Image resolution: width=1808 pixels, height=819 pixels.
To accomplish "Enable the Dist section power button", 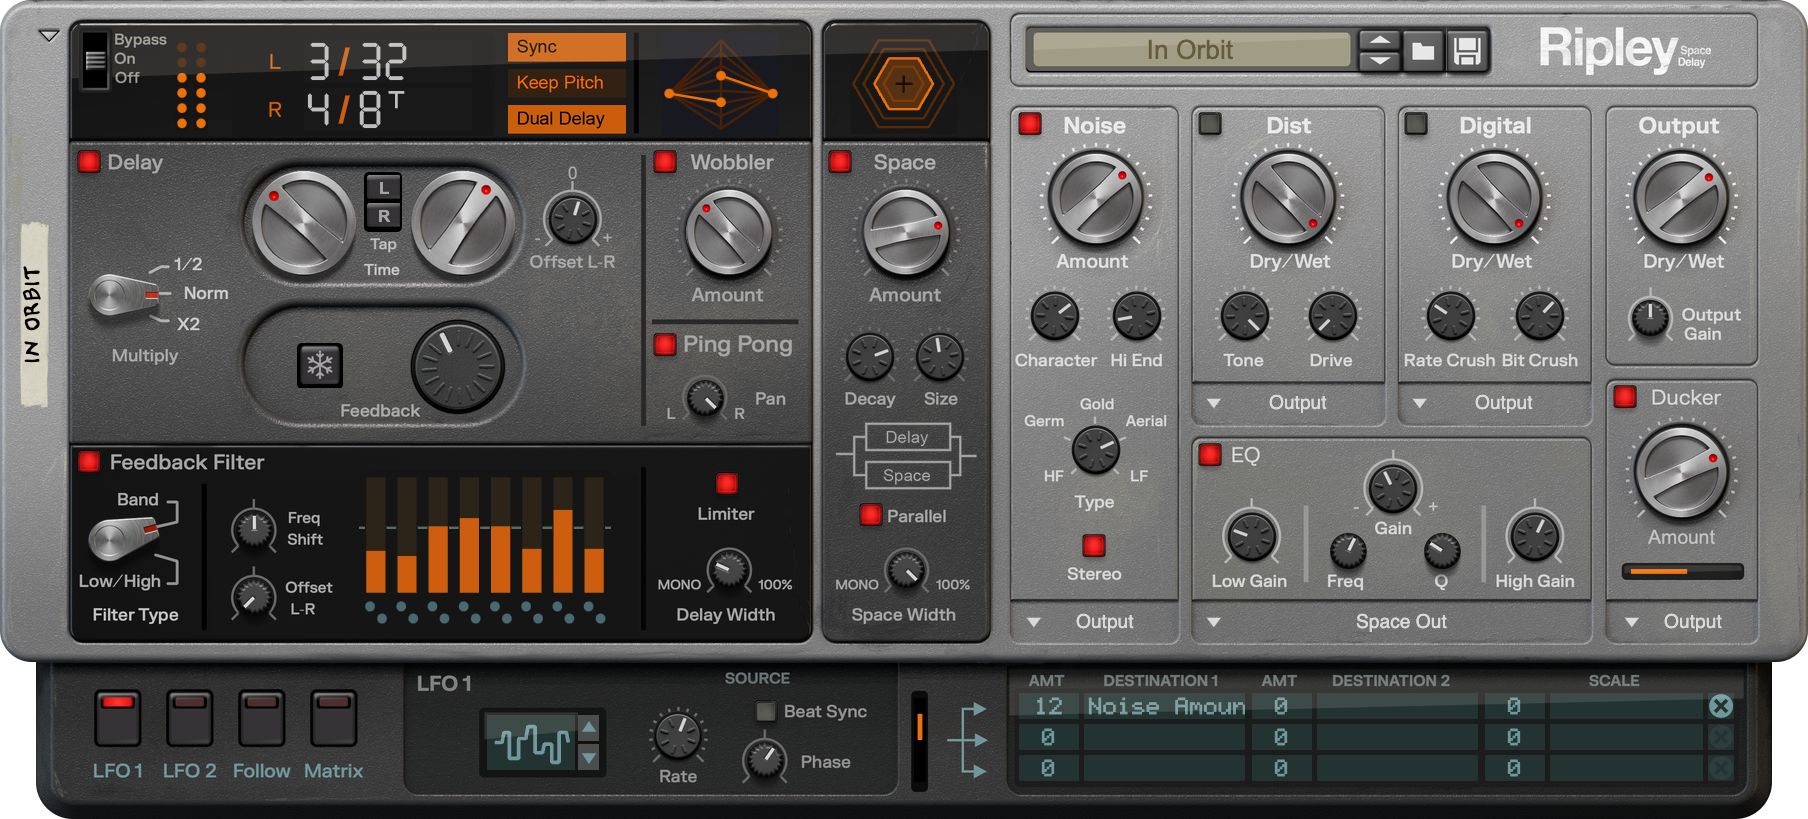I will click(1210, 125).
